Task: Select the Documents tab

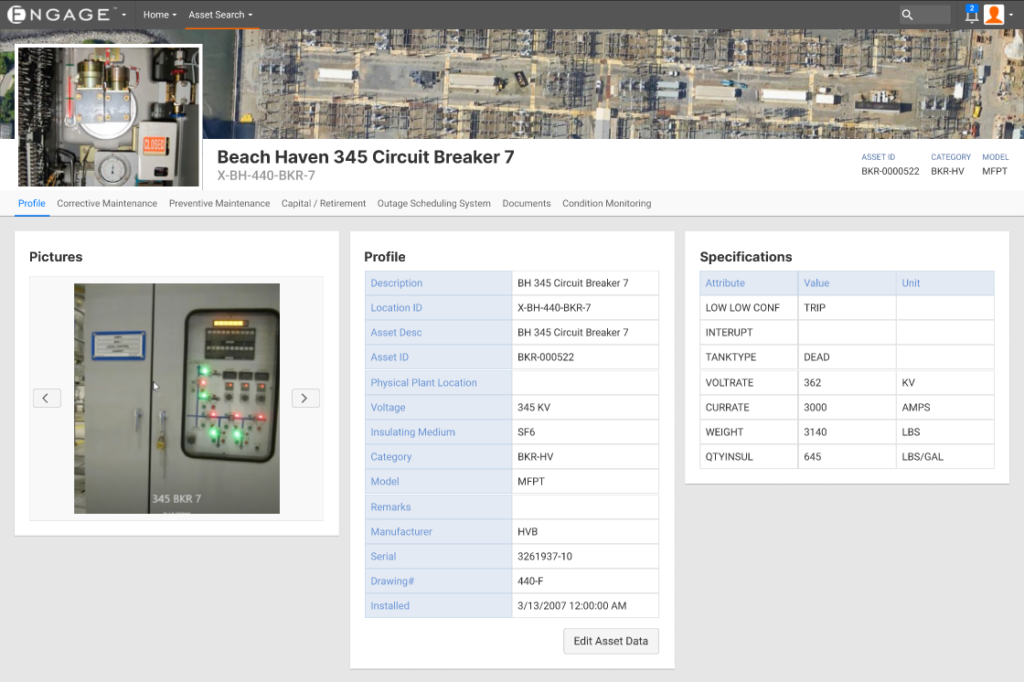Action: tap(526, 203)
